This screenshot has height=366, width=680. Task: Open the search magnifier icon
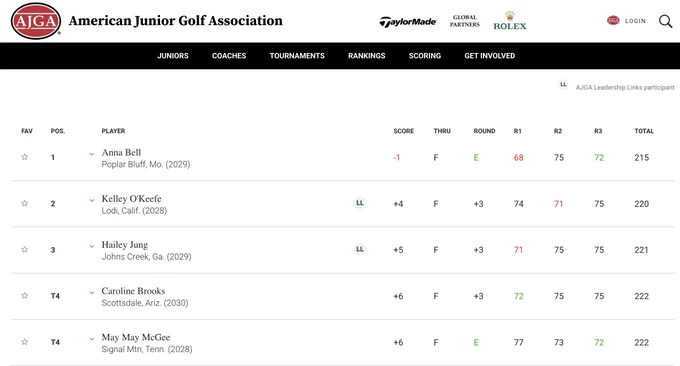pos(665,21)
